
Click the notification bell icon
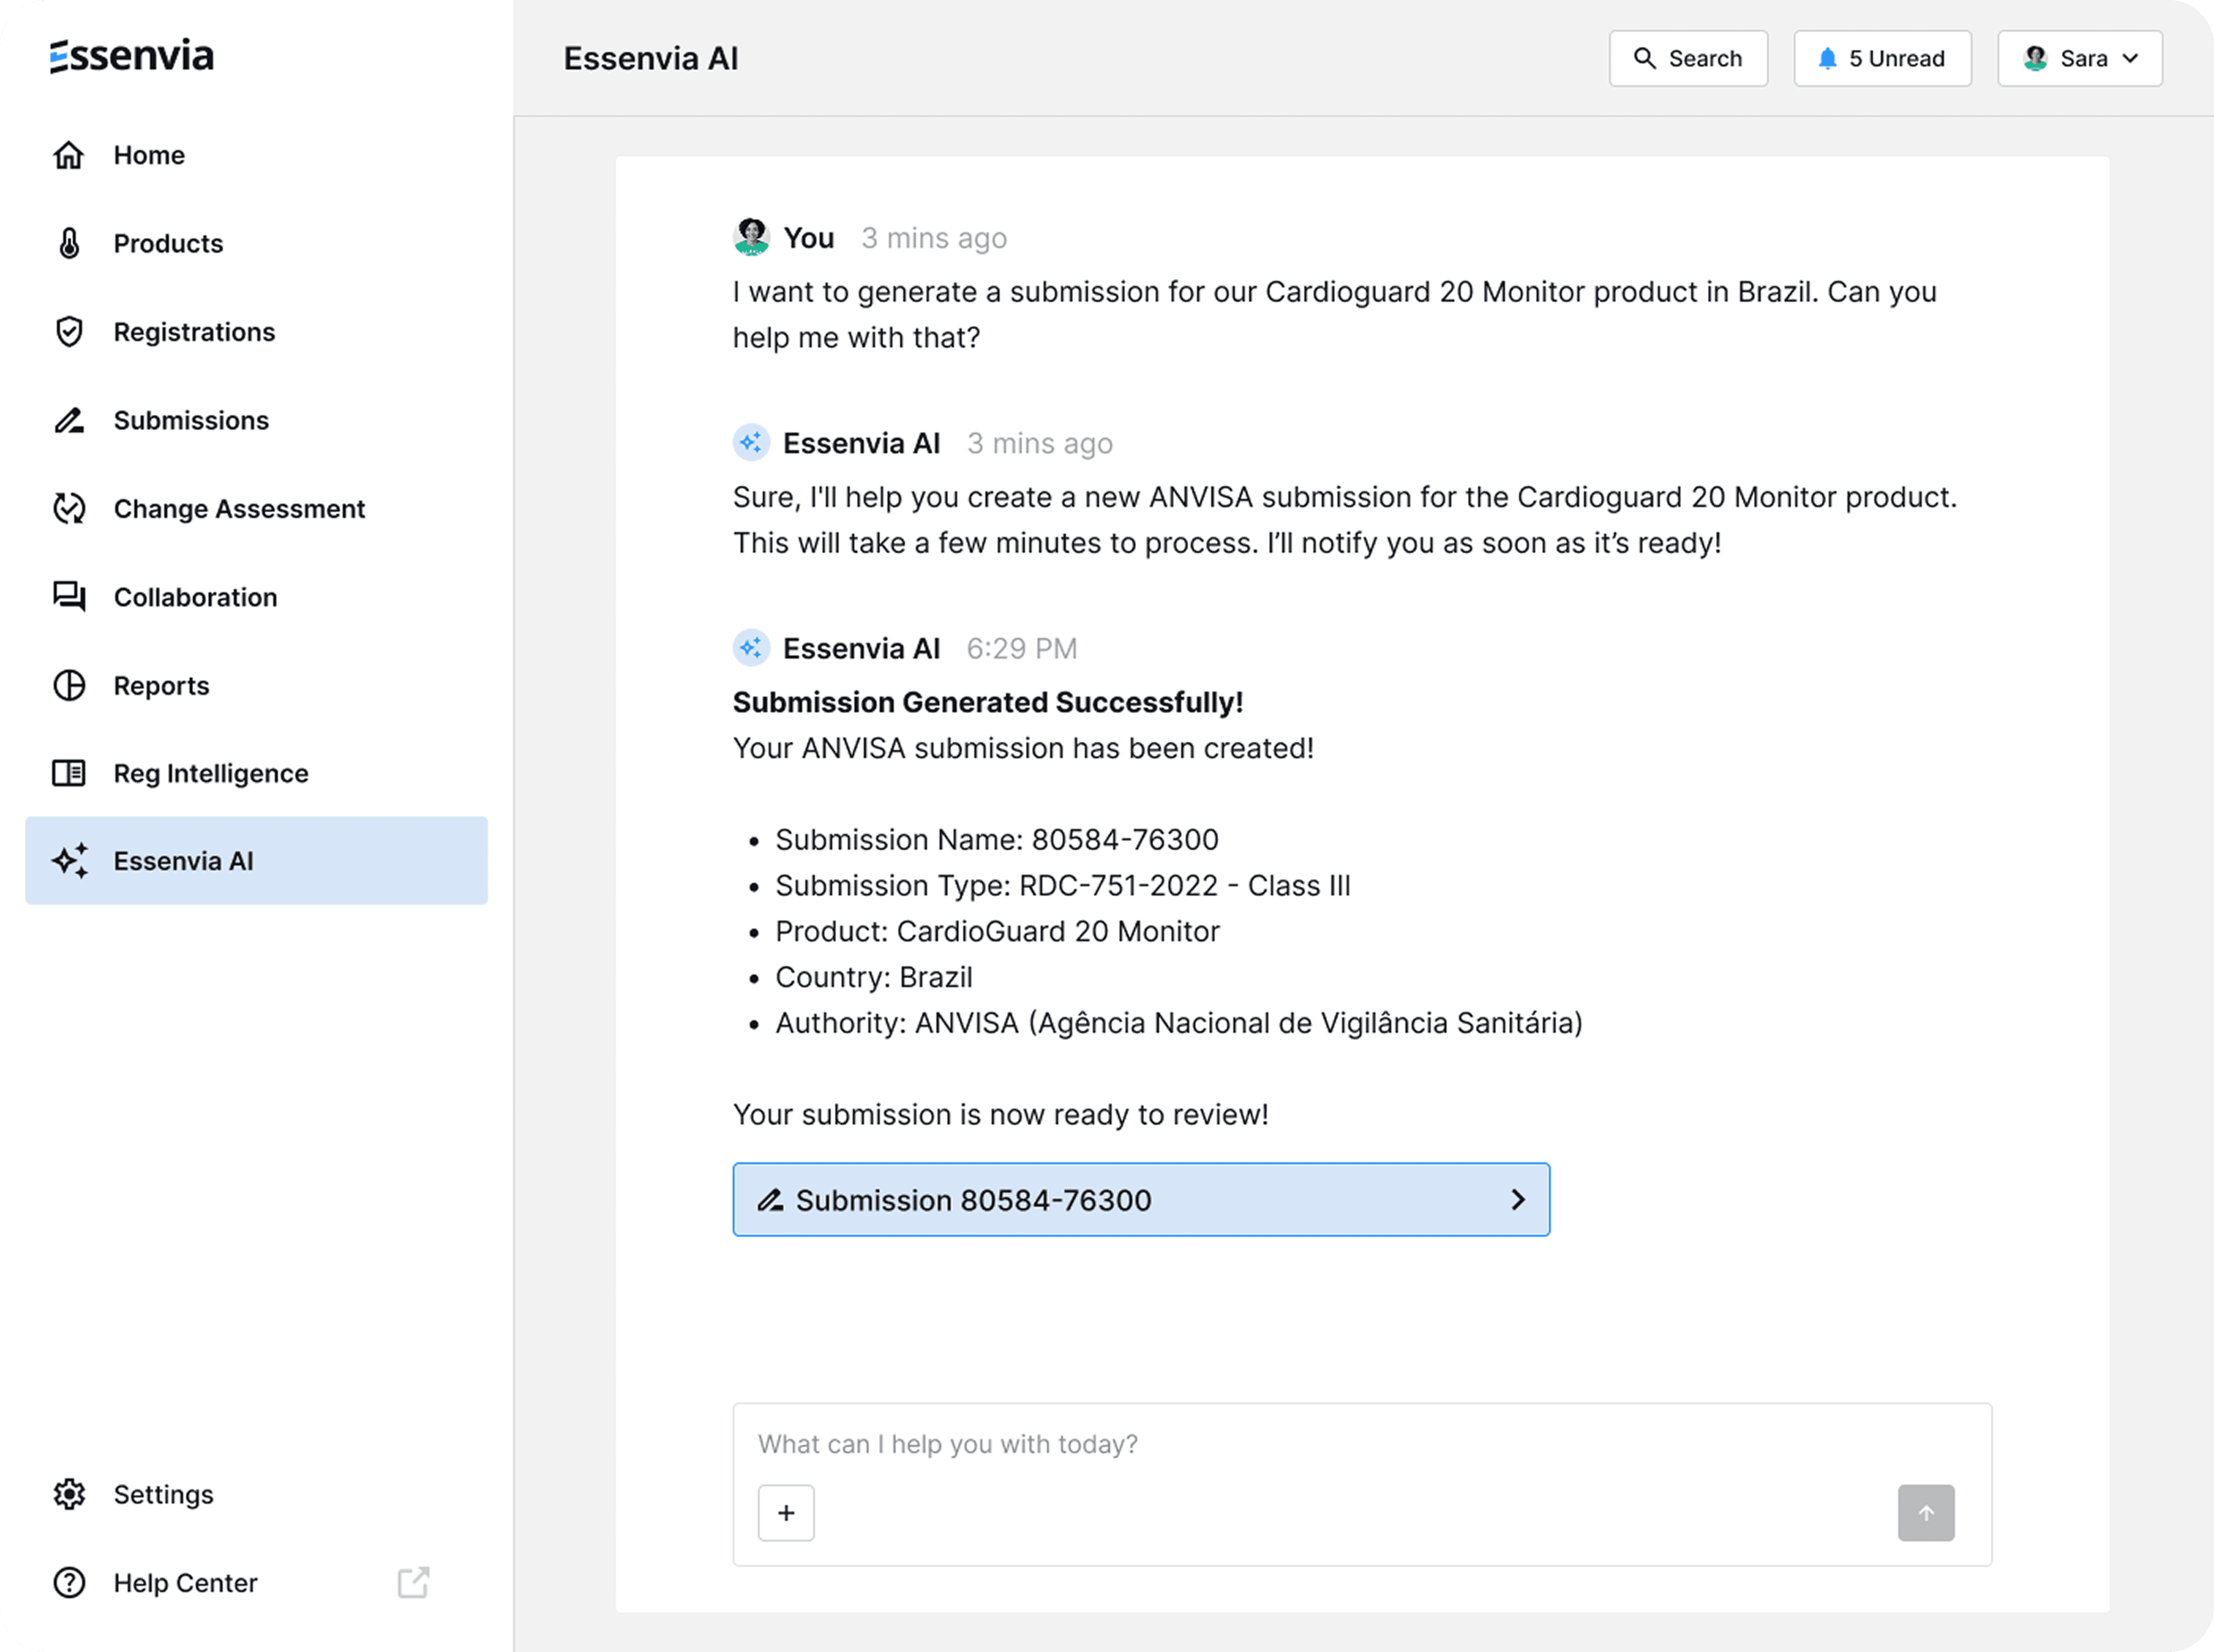(1827, 58)
